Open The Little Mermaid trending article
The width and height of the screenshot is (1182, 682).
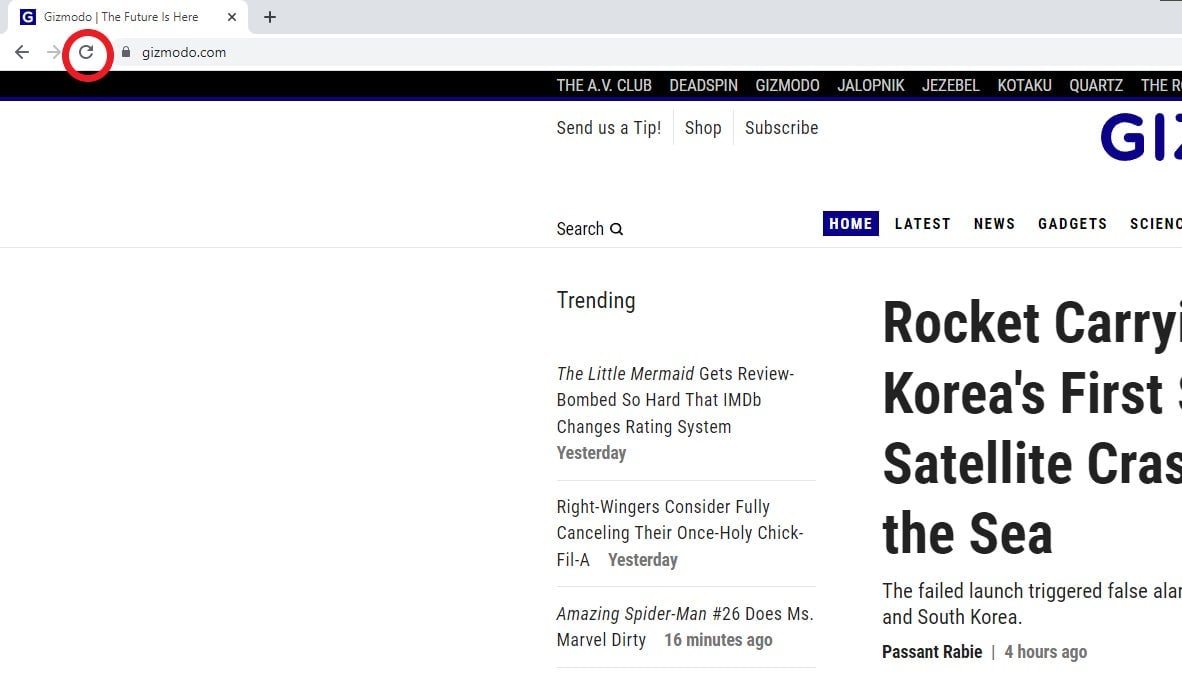coord(674,400)
